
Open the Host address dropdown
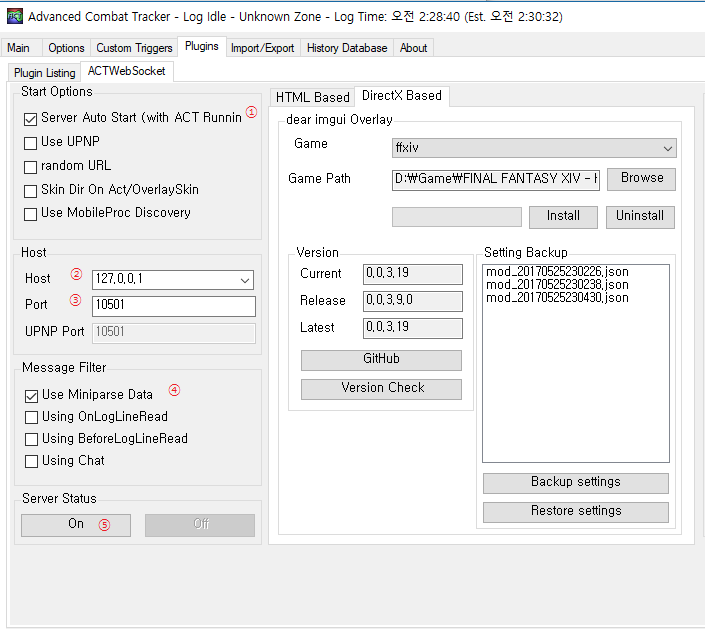(245, 280)
